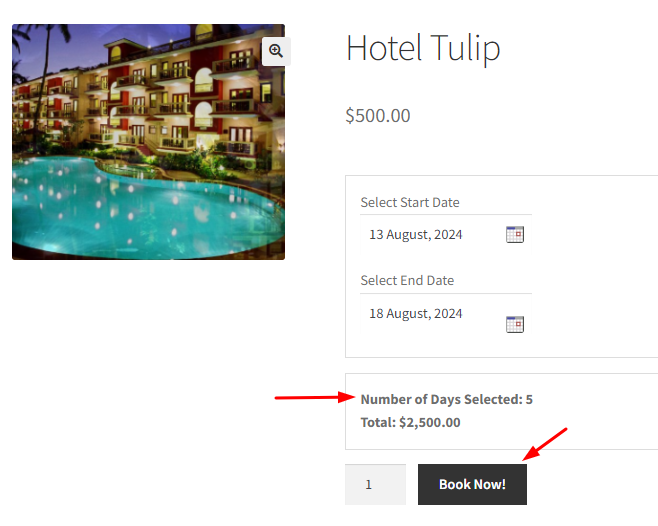
Task: Click the red arrow pointing at Number of Days
Action: click(x=315, y=397)
